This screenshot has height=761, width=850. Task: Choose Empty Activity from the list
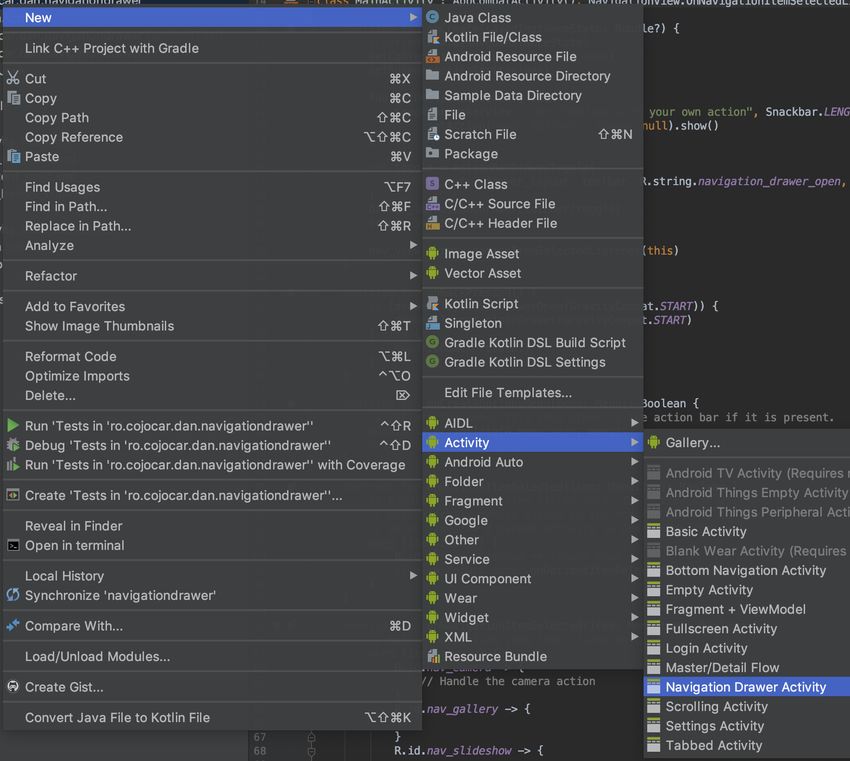tap(746, 590)
